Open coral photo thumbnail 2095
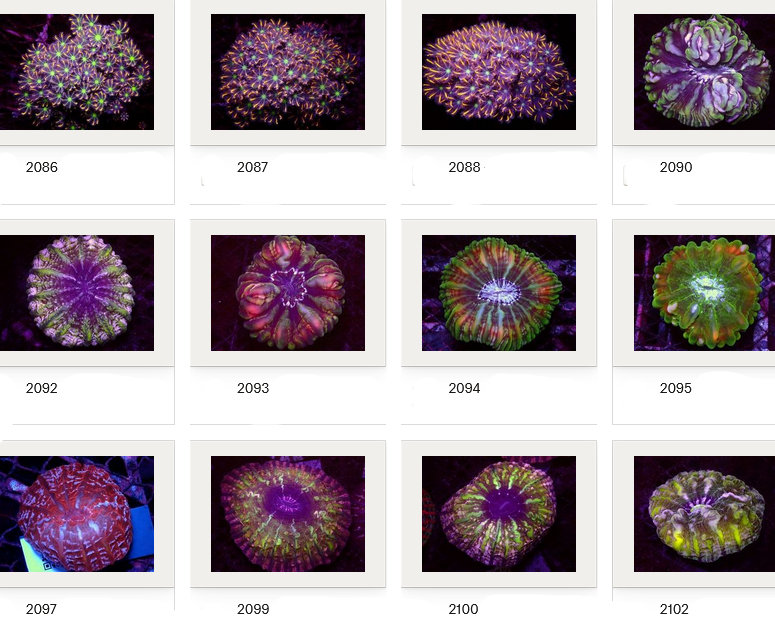This screenshot has width=775, height=625. (x=704, y=292)
